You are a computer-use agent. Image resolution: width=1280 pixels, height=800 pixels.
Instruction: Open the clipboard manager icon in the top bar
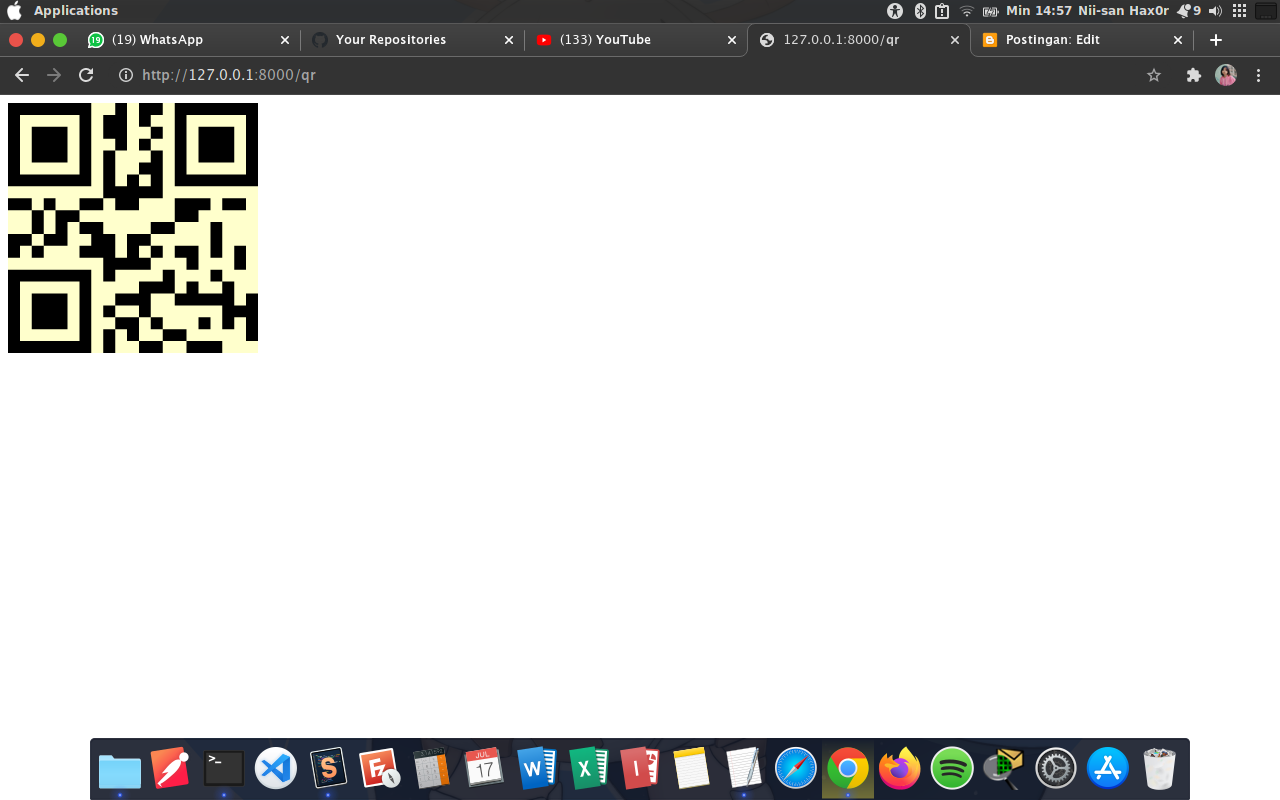942,11
